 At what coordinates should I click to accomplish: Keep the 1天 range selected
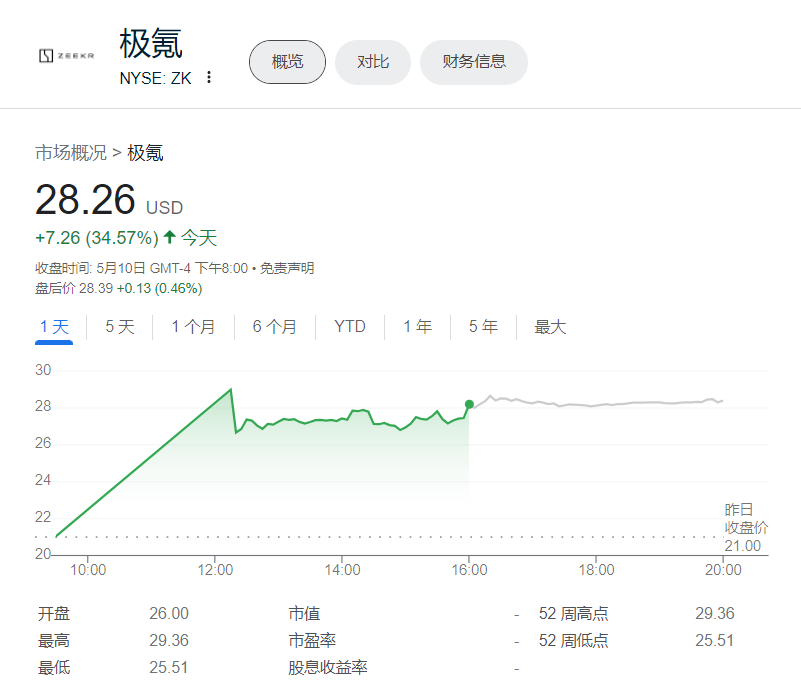pos(54,326)
